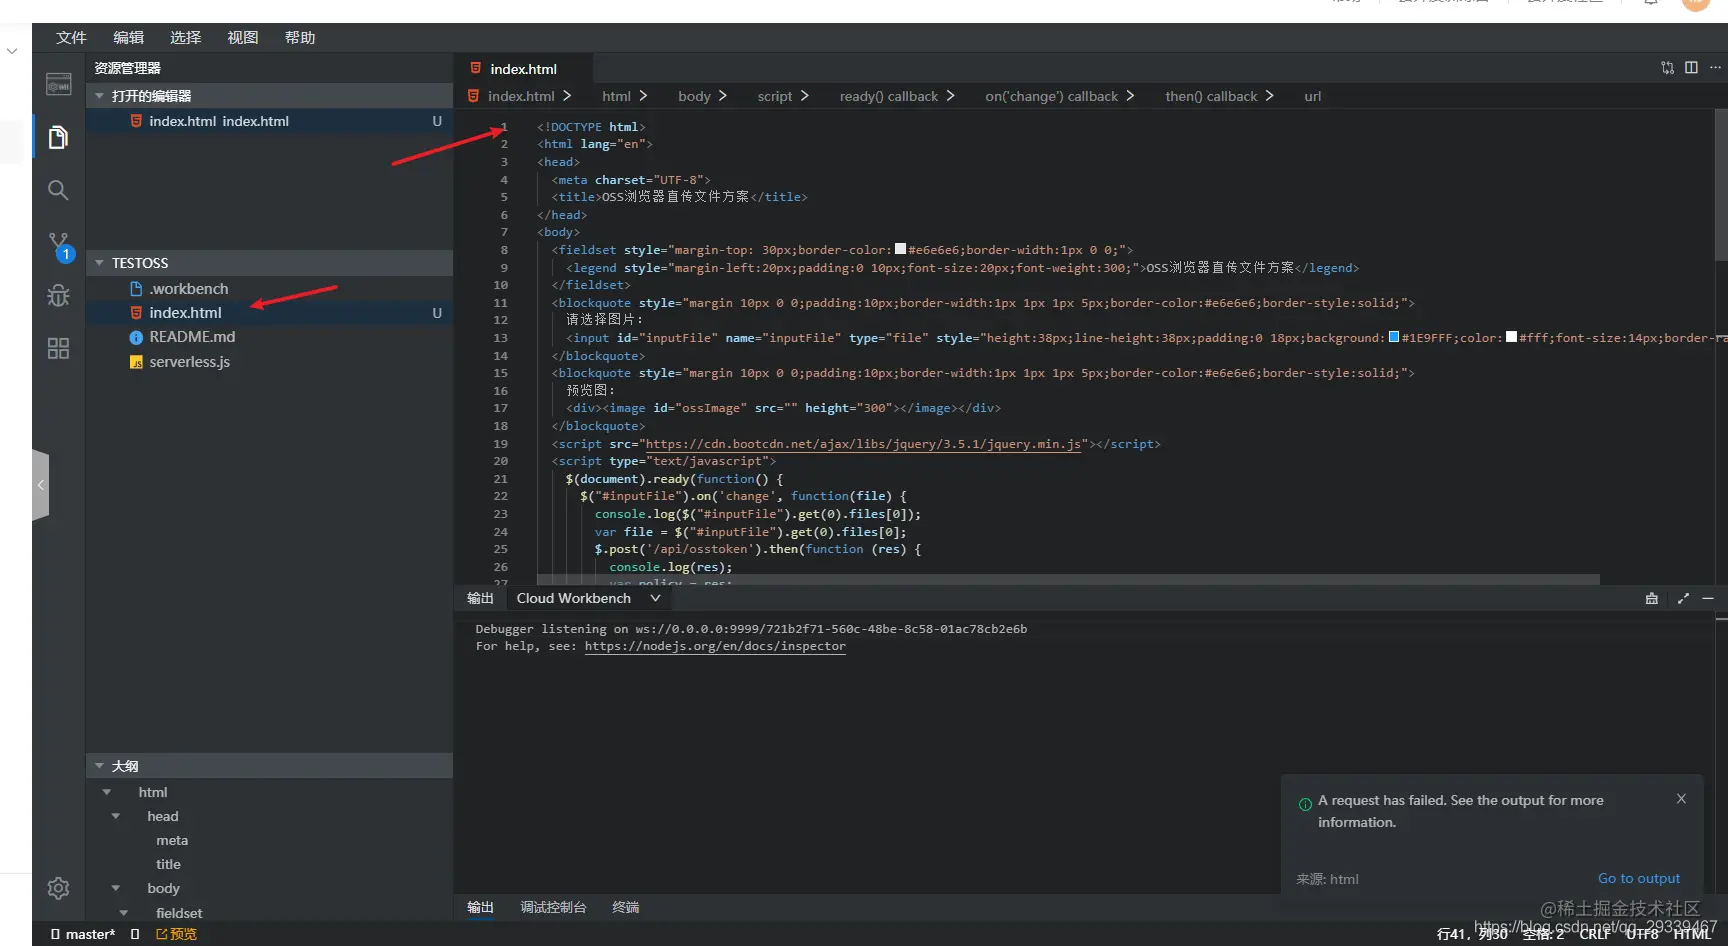Open the Cloud Workbench output channel dropdown
The image size is (1728, 946).
tap(588, 598)
